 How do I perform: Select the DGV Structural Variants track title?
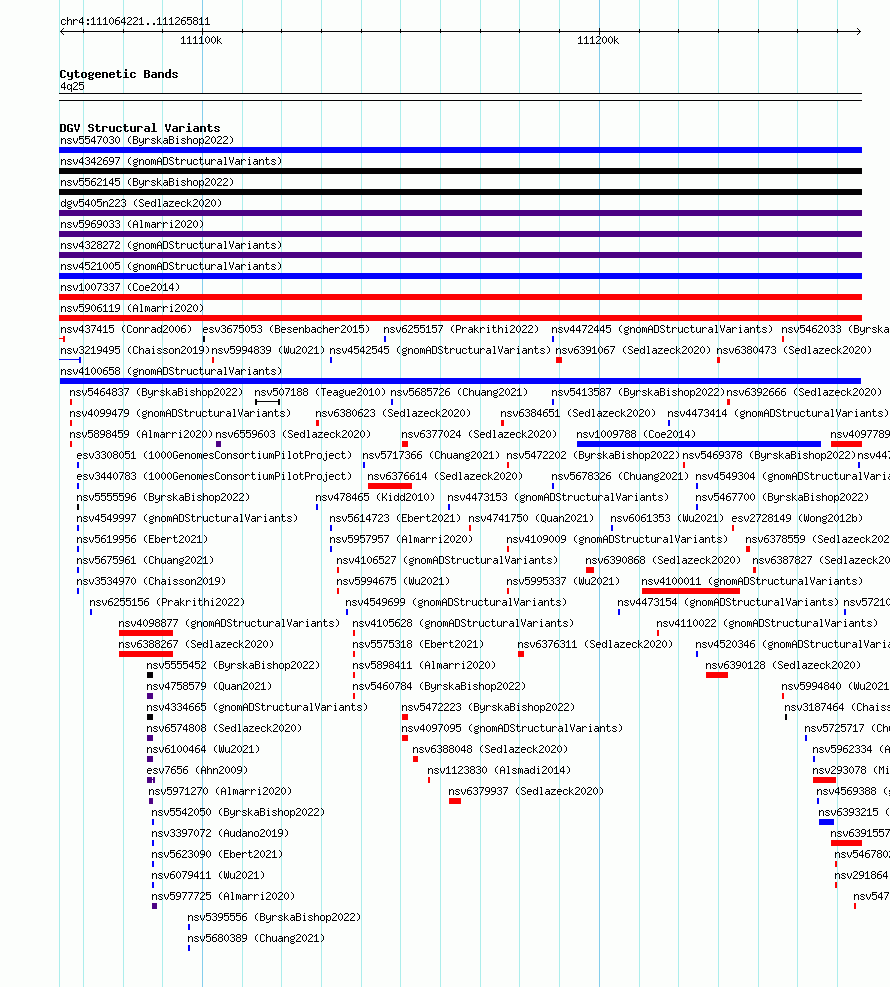point(140,128)
